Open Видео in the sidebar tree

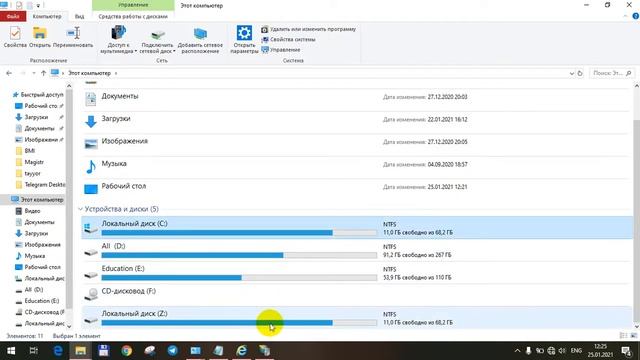coord(32,211)
